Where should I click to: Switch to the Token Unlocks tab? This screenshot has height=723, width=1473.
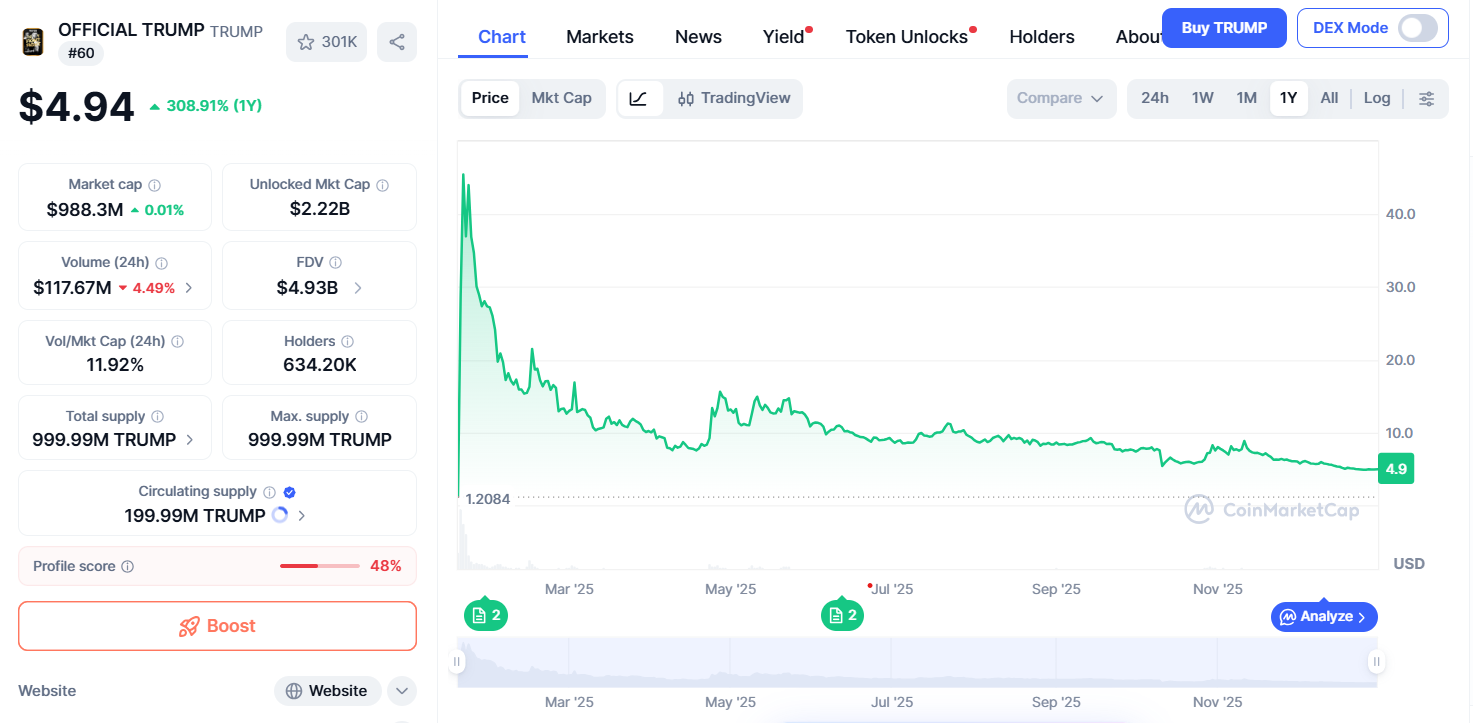click(x=906, y=37)
